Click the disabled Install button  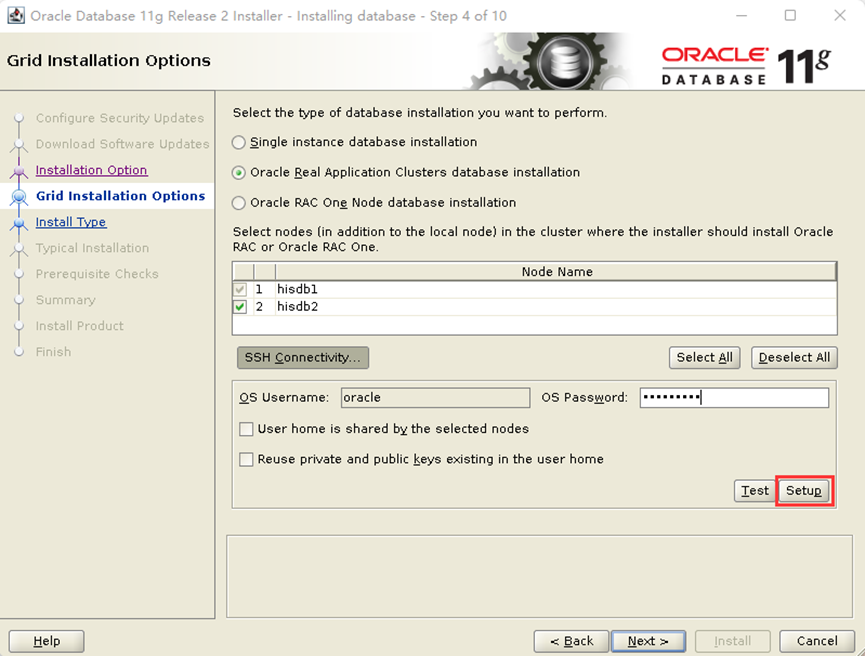[x=733, y=641]
